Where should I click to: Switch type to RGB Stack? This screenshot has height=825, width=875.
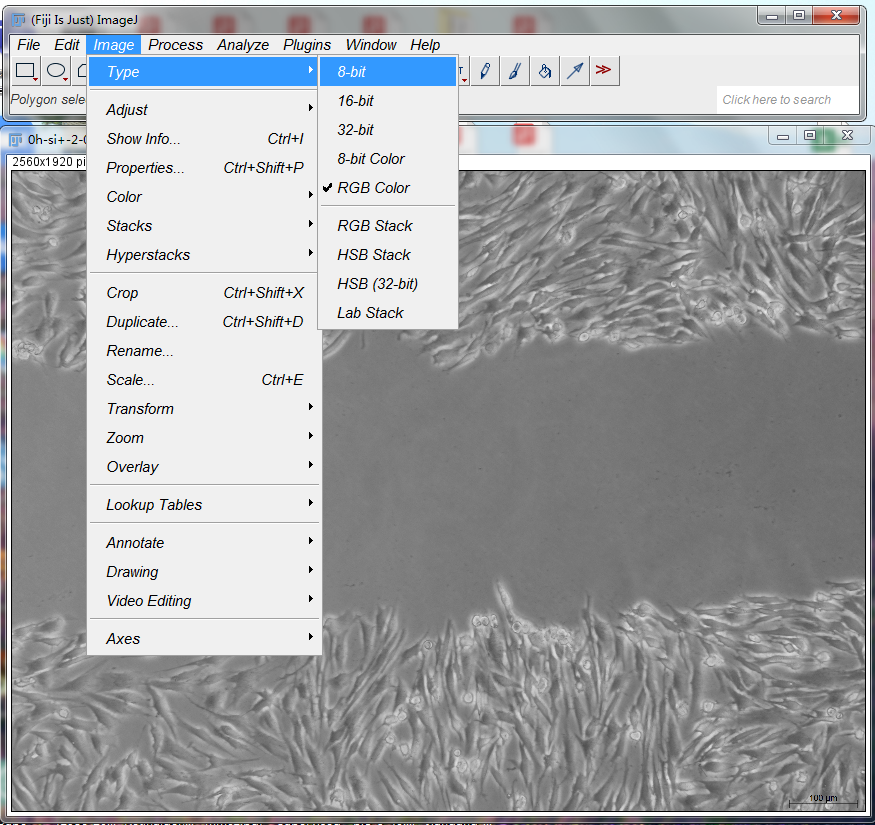388,226
